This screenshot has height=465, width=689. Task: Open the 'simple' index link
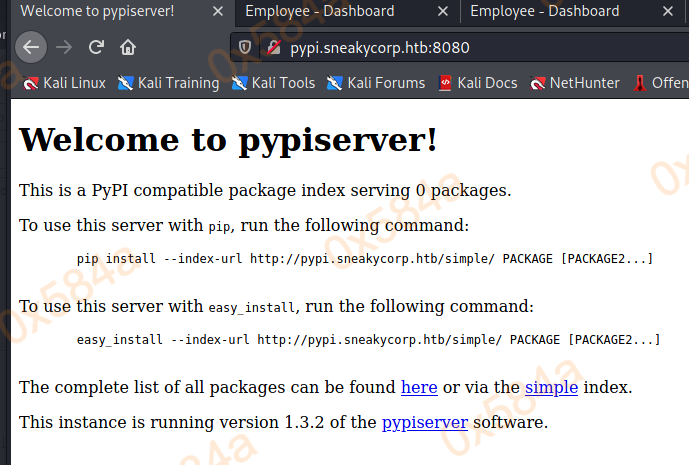pos(551,387)
